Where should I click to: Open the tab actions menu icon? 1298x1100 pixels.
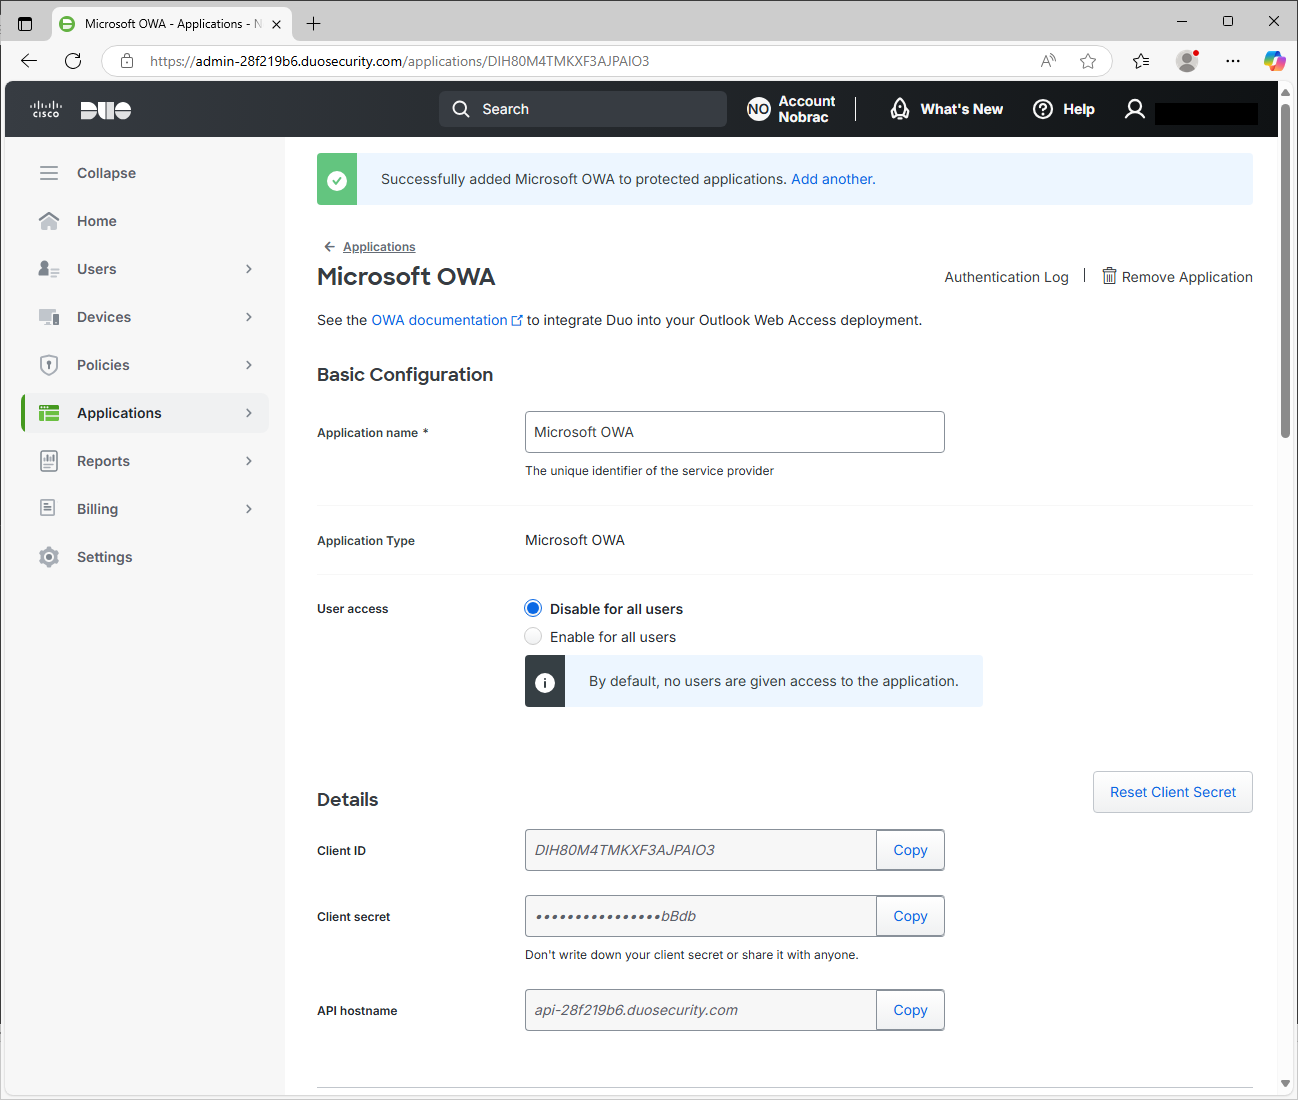coord(25,24)
